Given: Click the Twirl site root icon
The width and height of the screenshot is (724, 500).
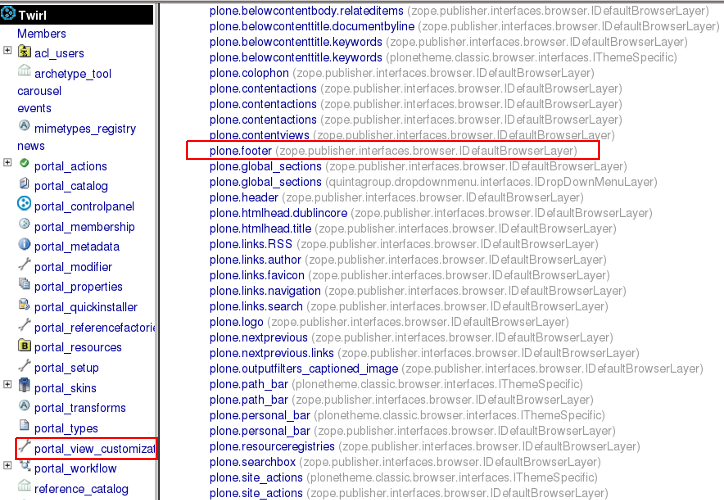Looking at the screenshot, I should coord(8,14).
